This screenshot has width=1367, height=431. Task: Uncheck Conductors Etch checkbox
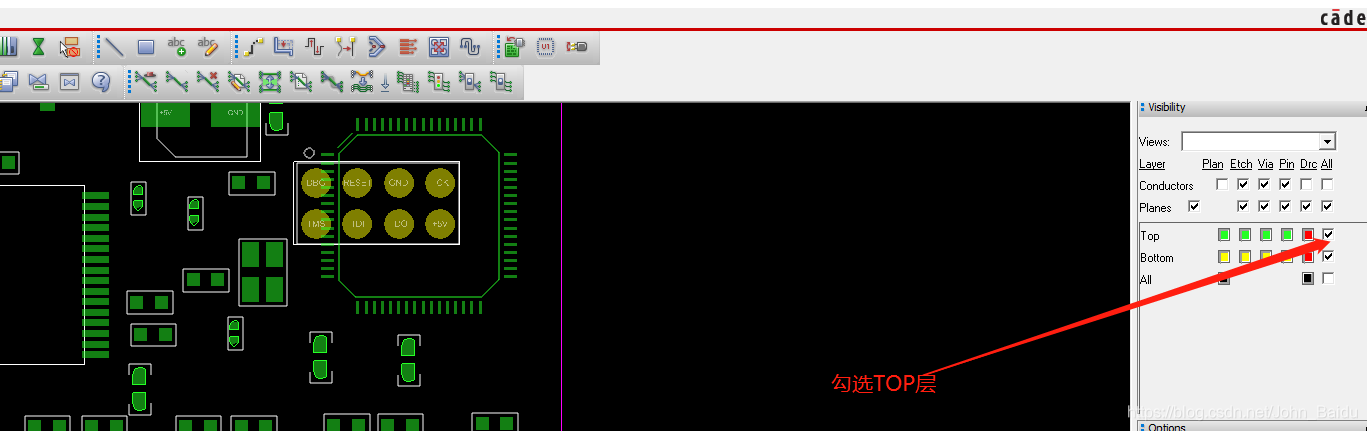[x=1243, y=184]
